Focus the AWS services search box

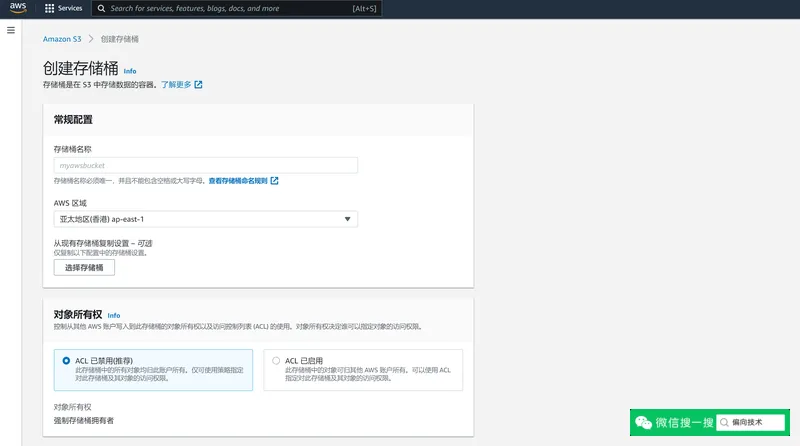[x=236, y=8]
